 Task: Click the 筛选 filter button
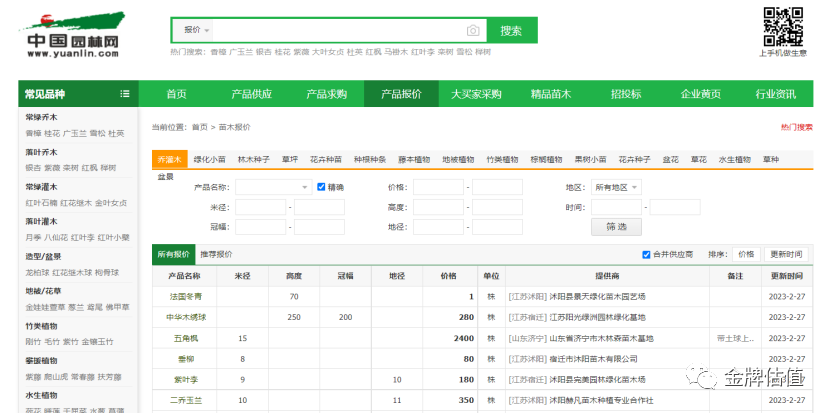[x=616, y=227]
